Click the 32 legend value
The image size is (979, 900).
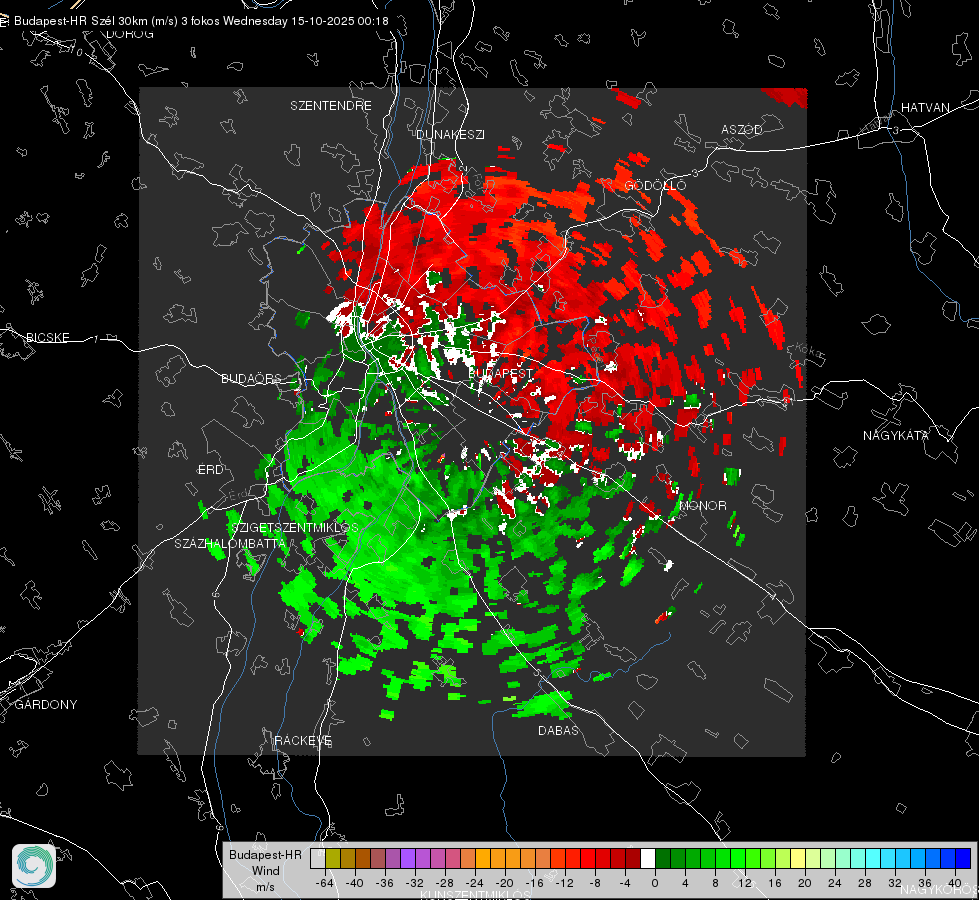click(895, 883)
